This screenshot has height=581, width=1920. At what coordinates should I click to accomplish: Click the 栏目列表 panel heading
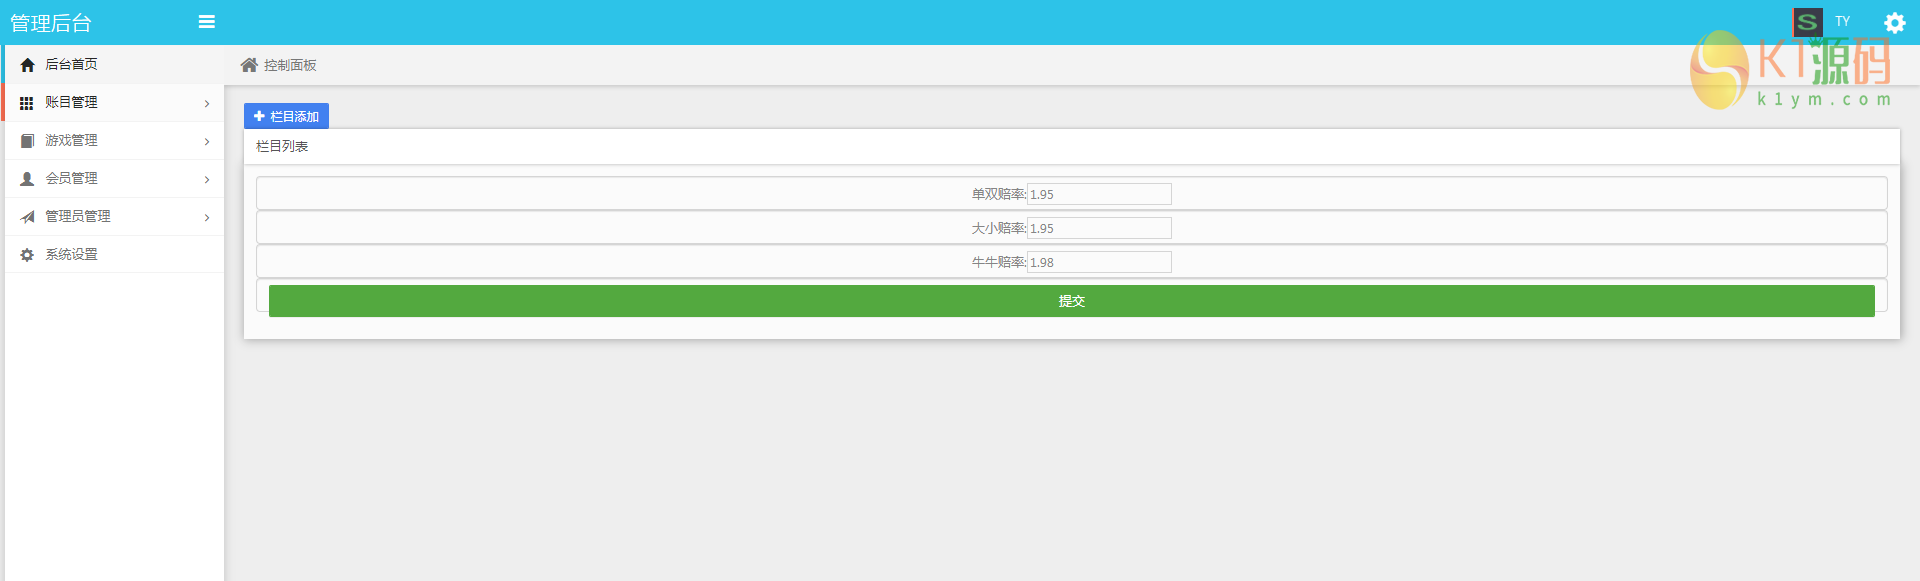282,146
